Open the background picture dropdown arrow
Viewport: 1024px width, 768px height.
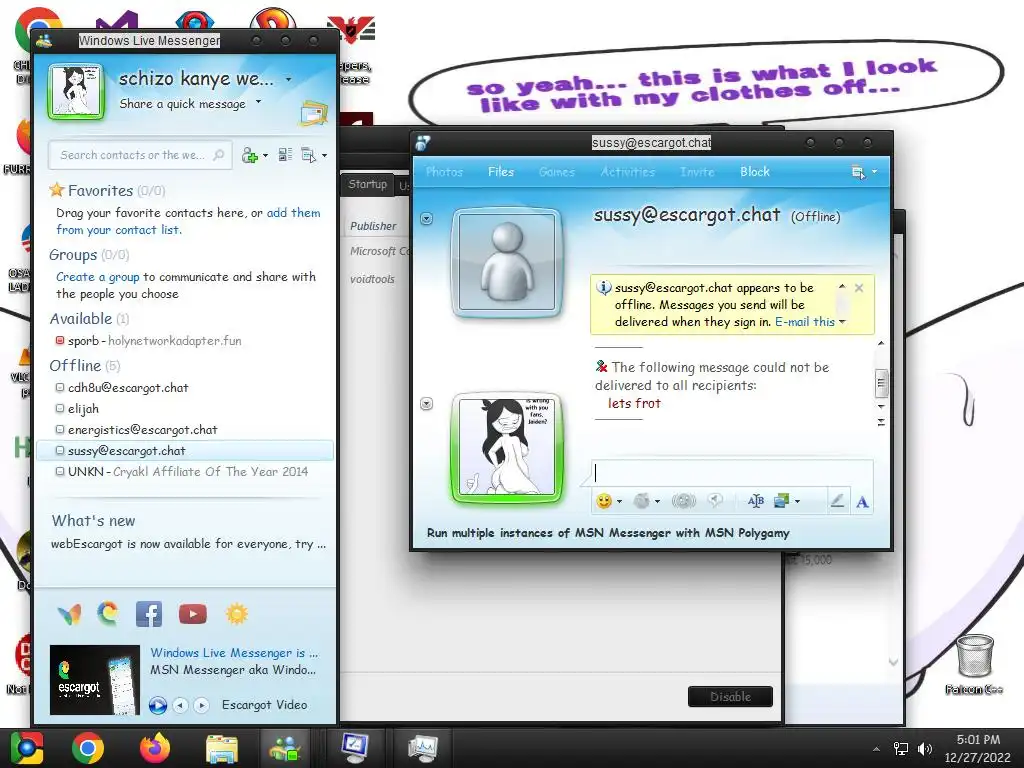pos(797,502)
